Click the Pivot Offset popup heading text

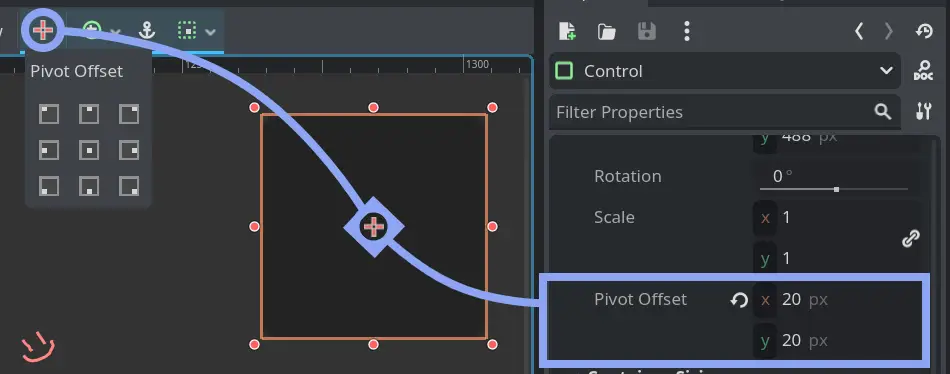click(76, 71)
